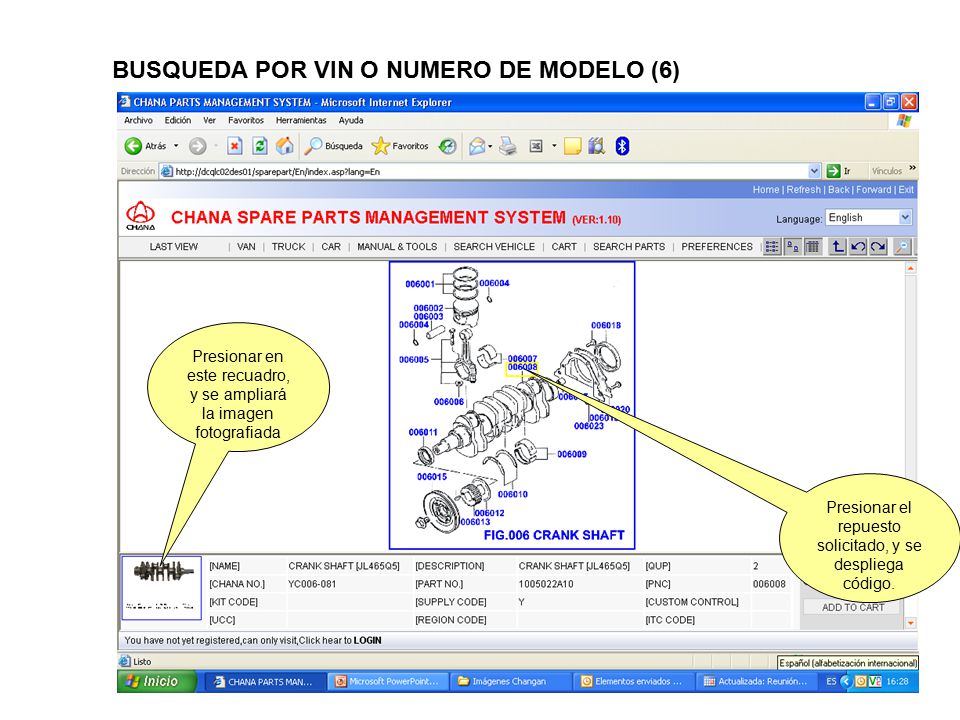Screen dimensions: 960x720
Task: Open dropdown arrow next to edit icon
Action: tap(554, 146)
